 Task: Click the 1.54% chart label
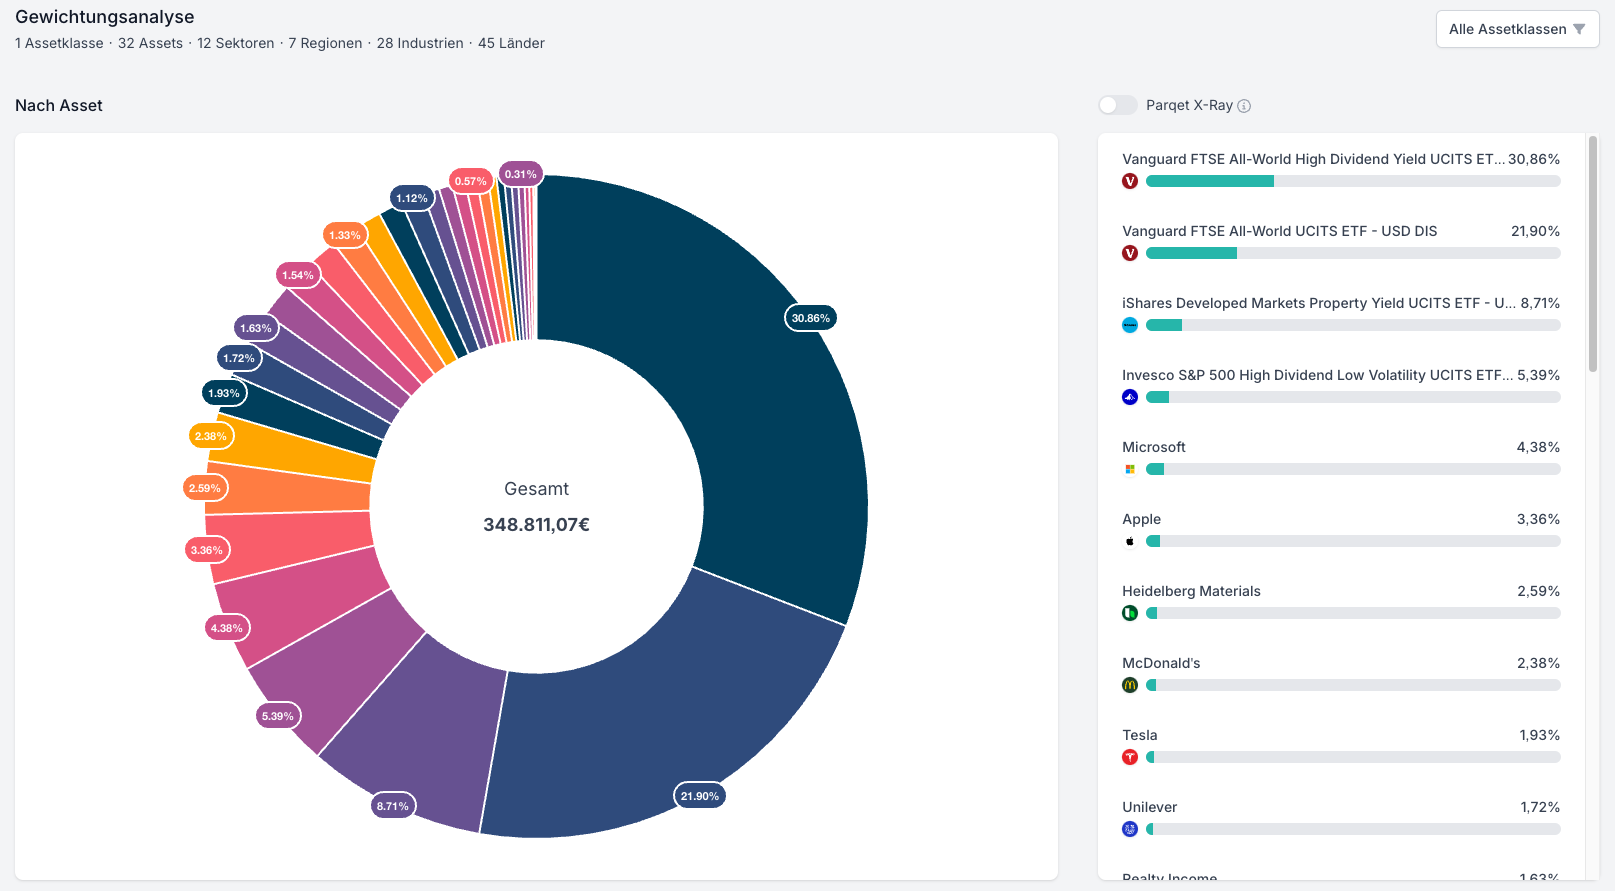(x=297, y=275)
